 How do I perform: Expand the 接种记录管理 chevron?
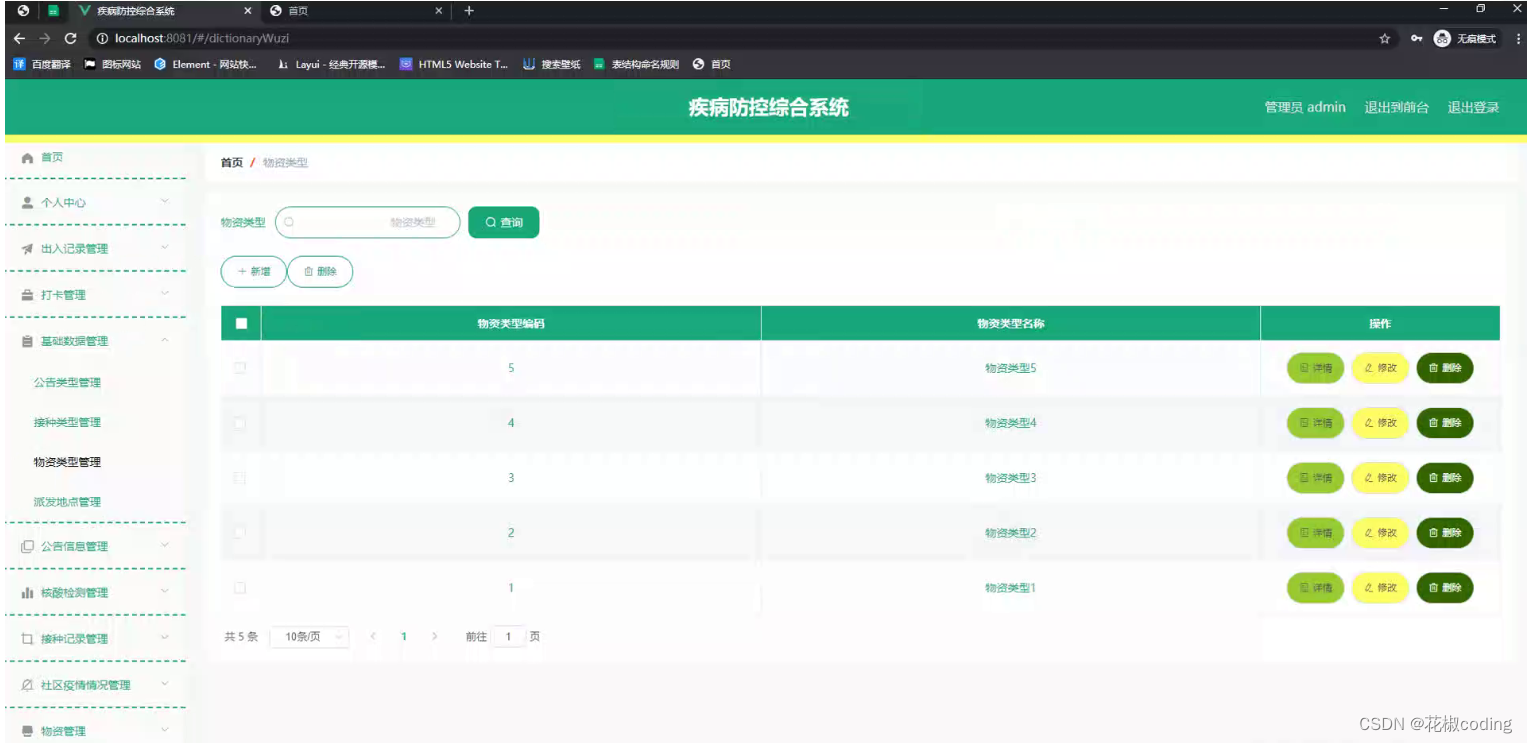click(x=165, y=638)
